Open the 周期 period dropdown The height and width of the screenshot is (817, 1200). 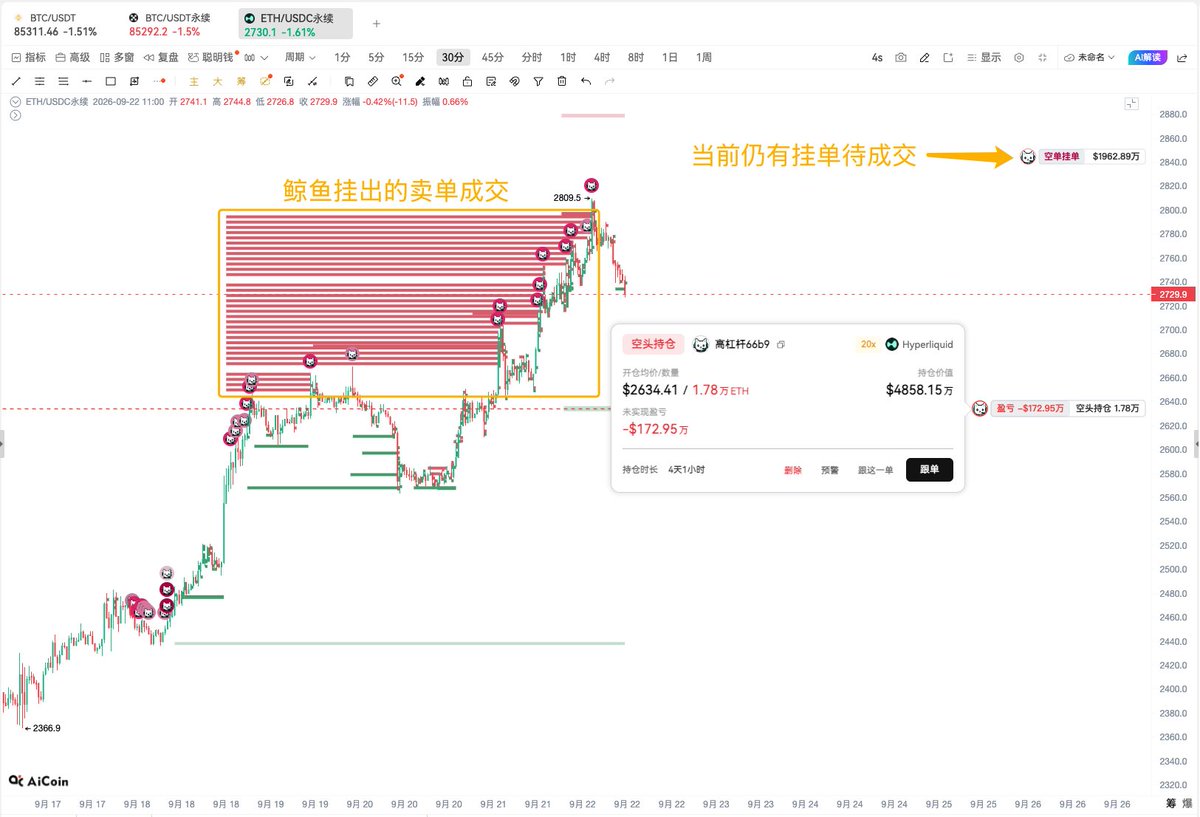[300, 58]
